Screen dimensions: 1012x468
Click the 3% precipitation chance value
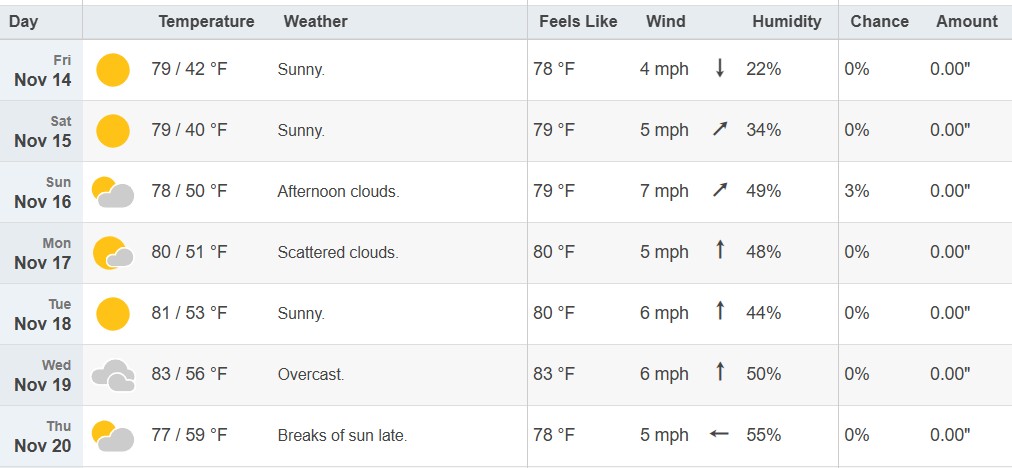[857, 191]
